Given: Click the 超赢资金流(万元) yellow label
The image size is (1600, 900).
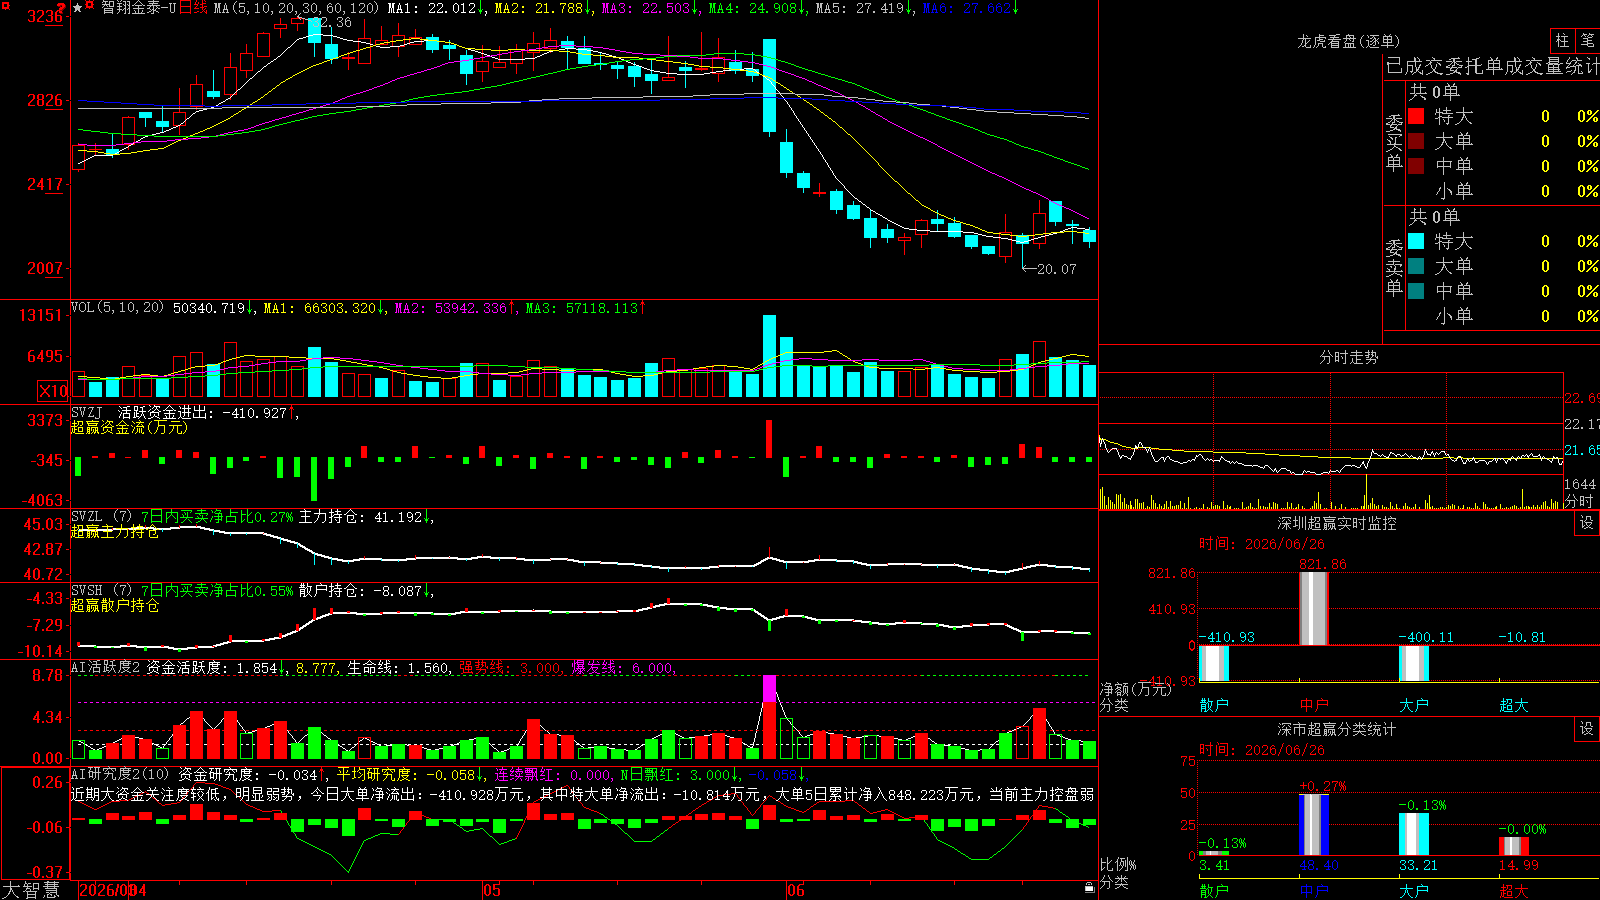Looking at the screenshot, I should coord(129,427).
